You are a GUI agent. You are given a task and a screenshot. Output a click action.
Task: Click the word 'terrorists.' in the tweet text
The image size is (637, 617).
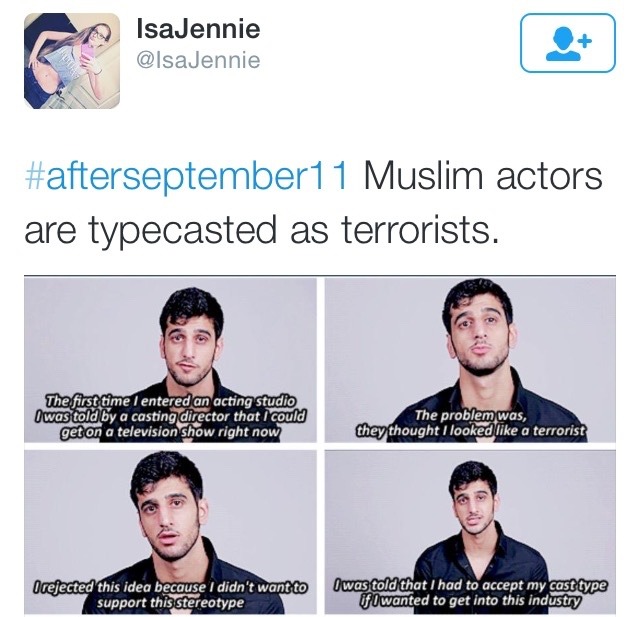coord(420,229)
